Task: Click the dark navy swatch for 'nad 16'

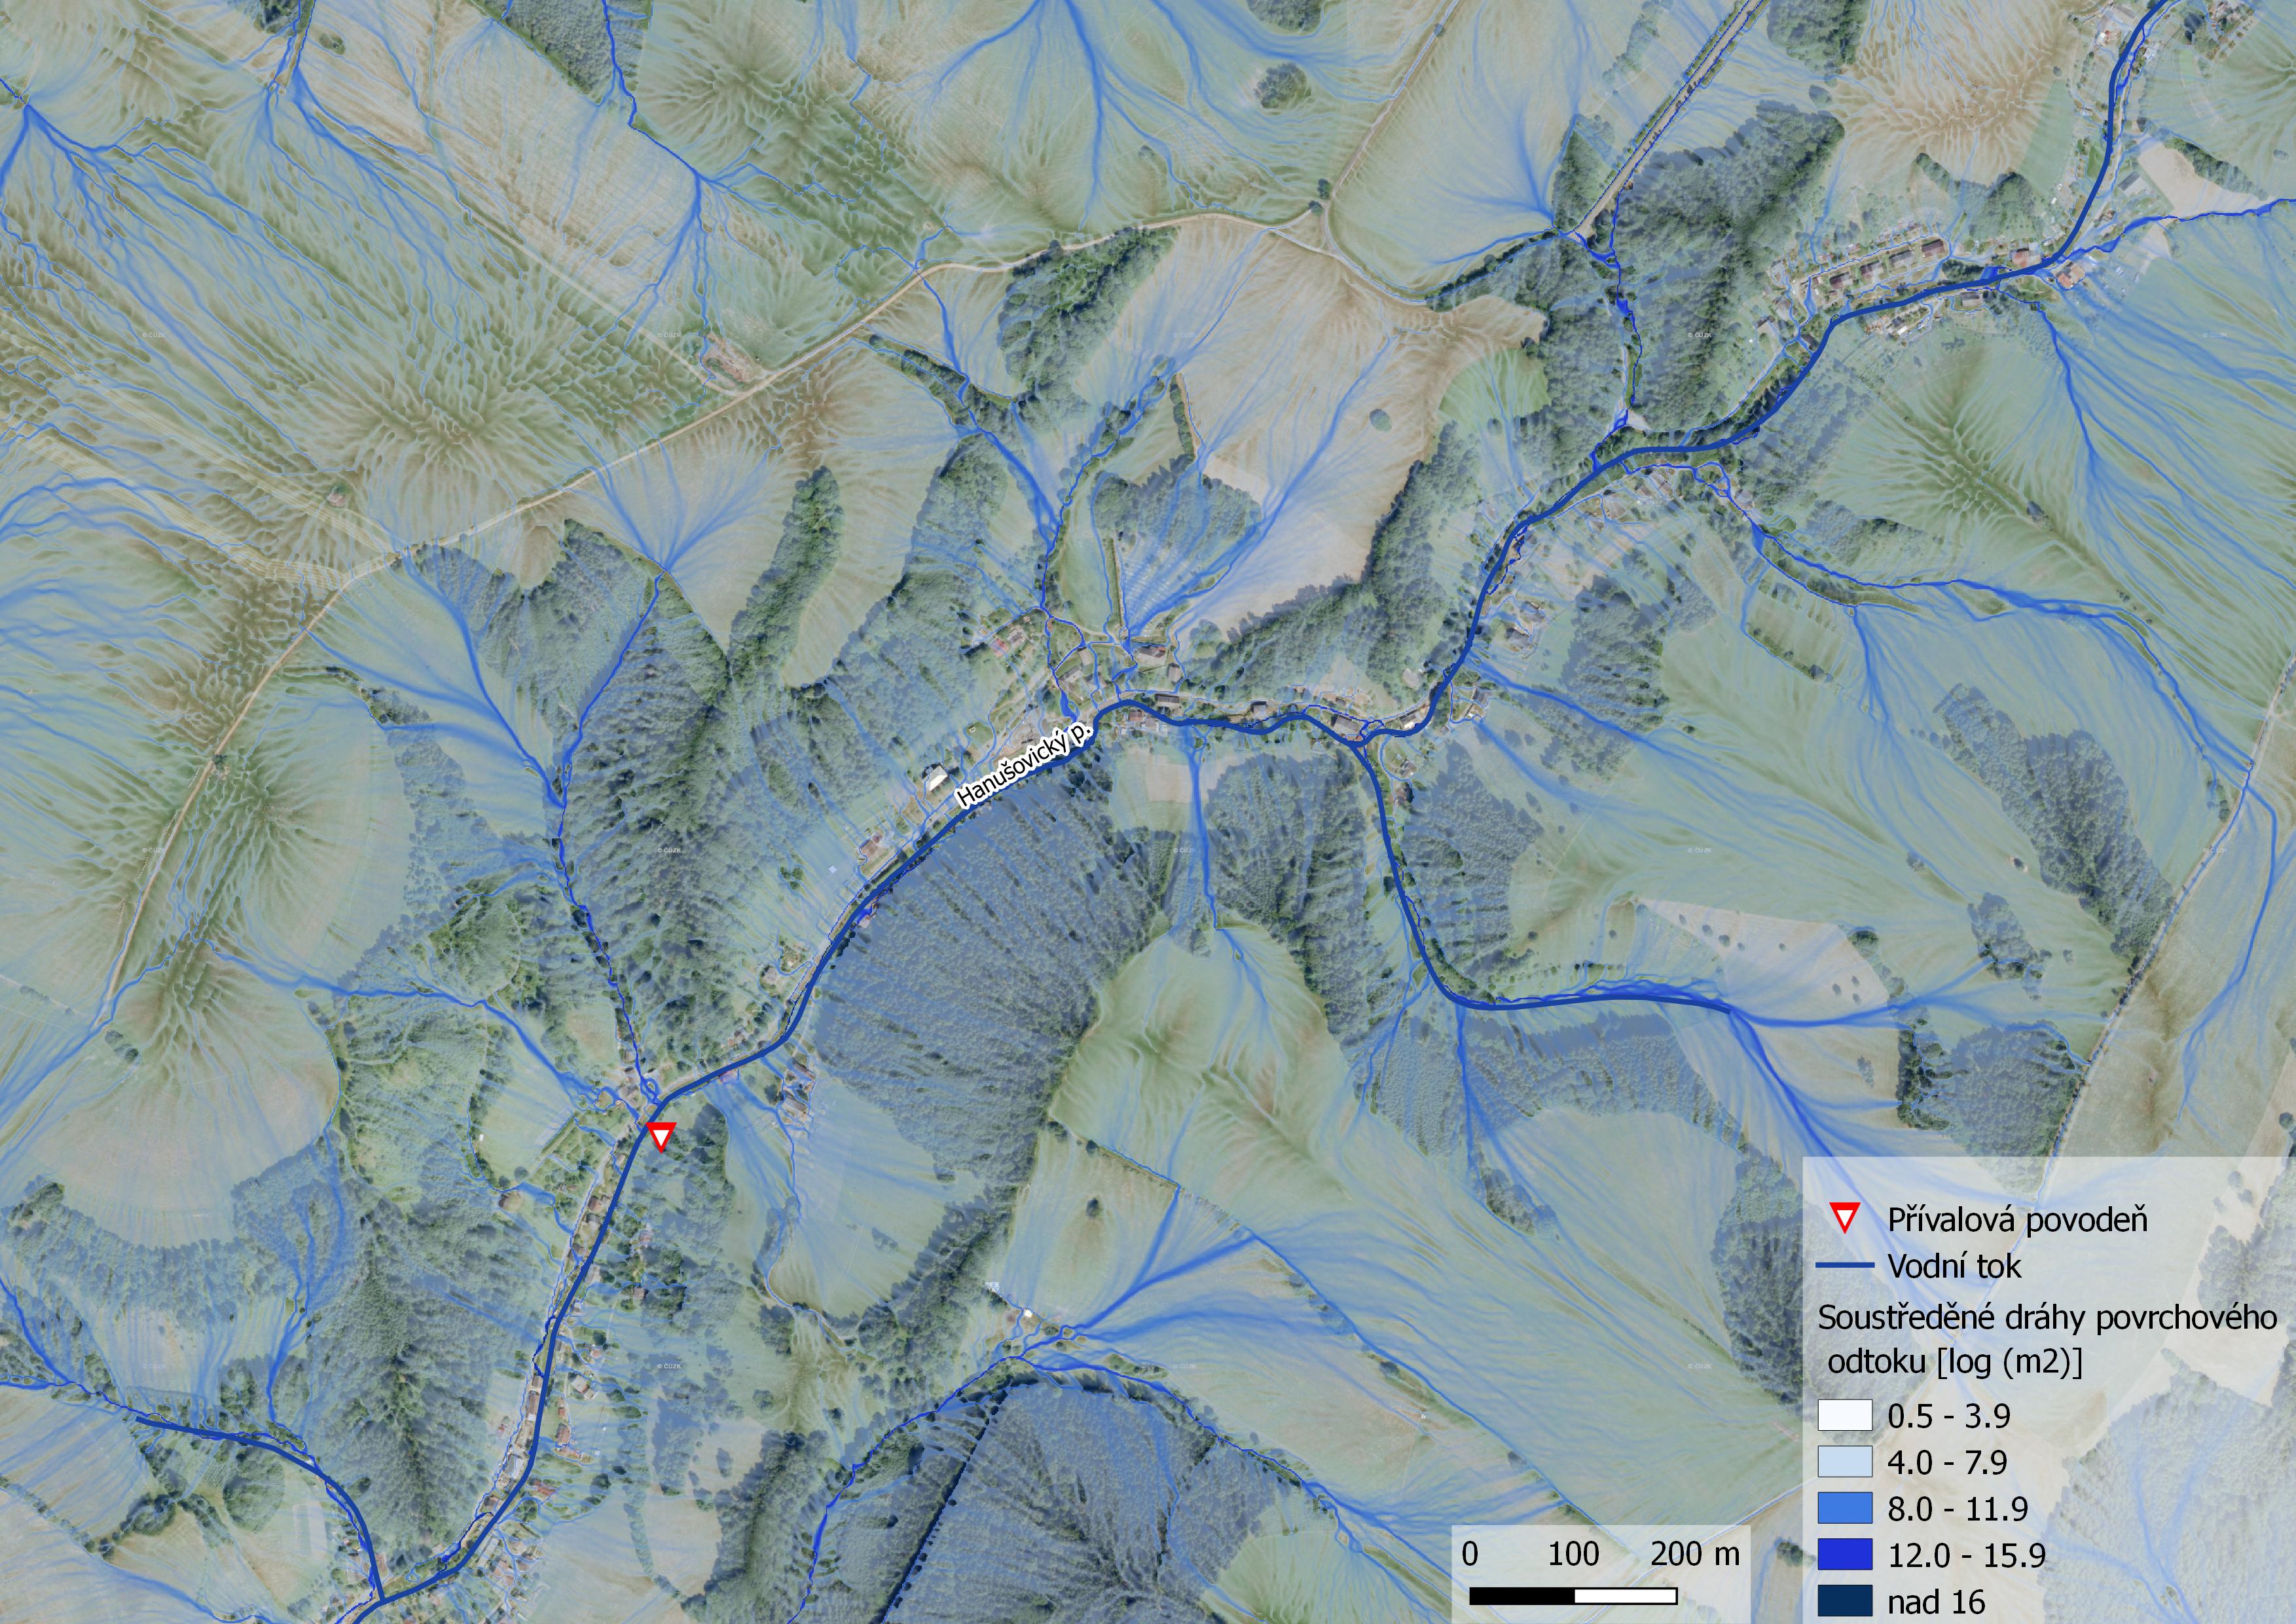Action: pos(1845,1601)
